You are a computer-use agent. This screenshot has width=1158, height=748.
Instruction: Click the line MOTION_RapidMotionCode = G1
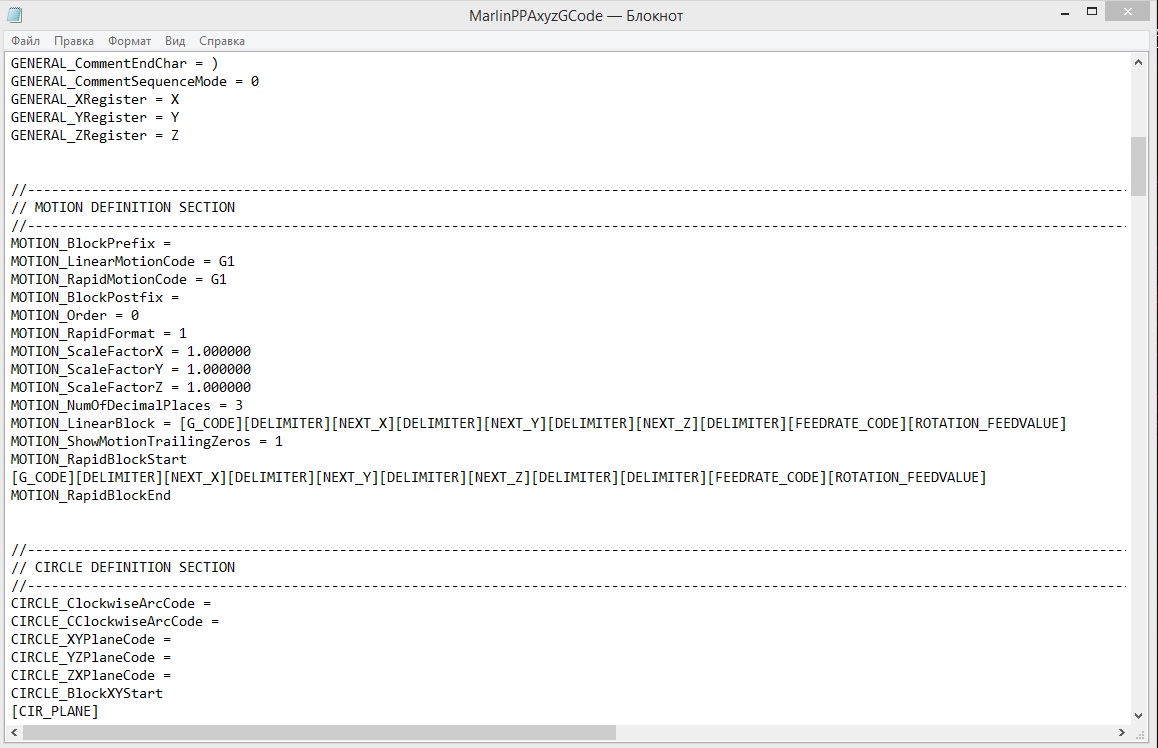118,279
